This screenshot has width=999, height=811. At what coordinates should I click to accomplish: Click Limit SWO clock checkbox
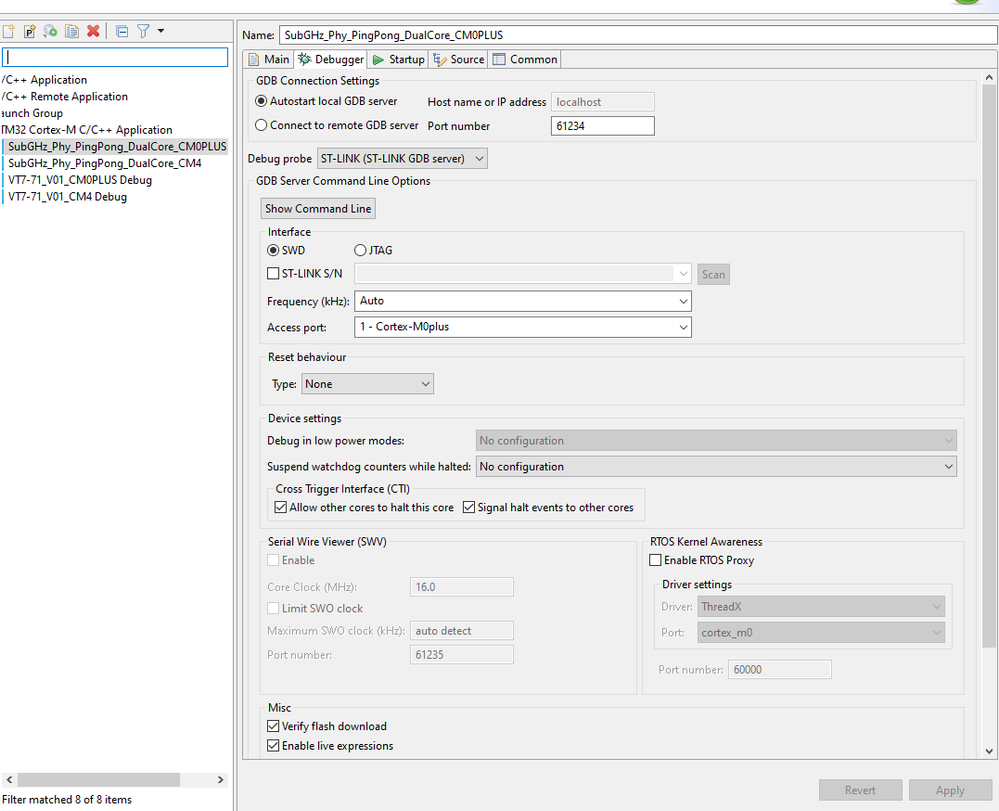pyautogui.click(x=273, y=608)
